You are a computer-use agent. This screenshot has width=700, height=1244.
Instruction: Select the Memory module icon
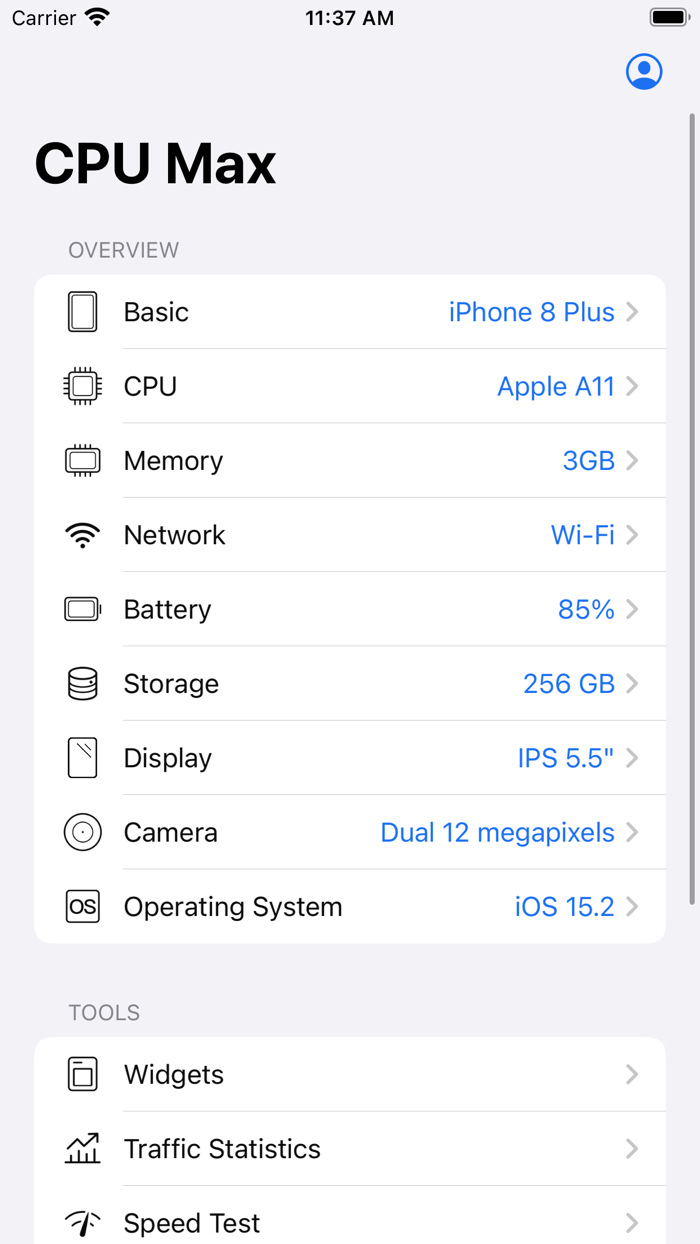click(x=82, y=460)
